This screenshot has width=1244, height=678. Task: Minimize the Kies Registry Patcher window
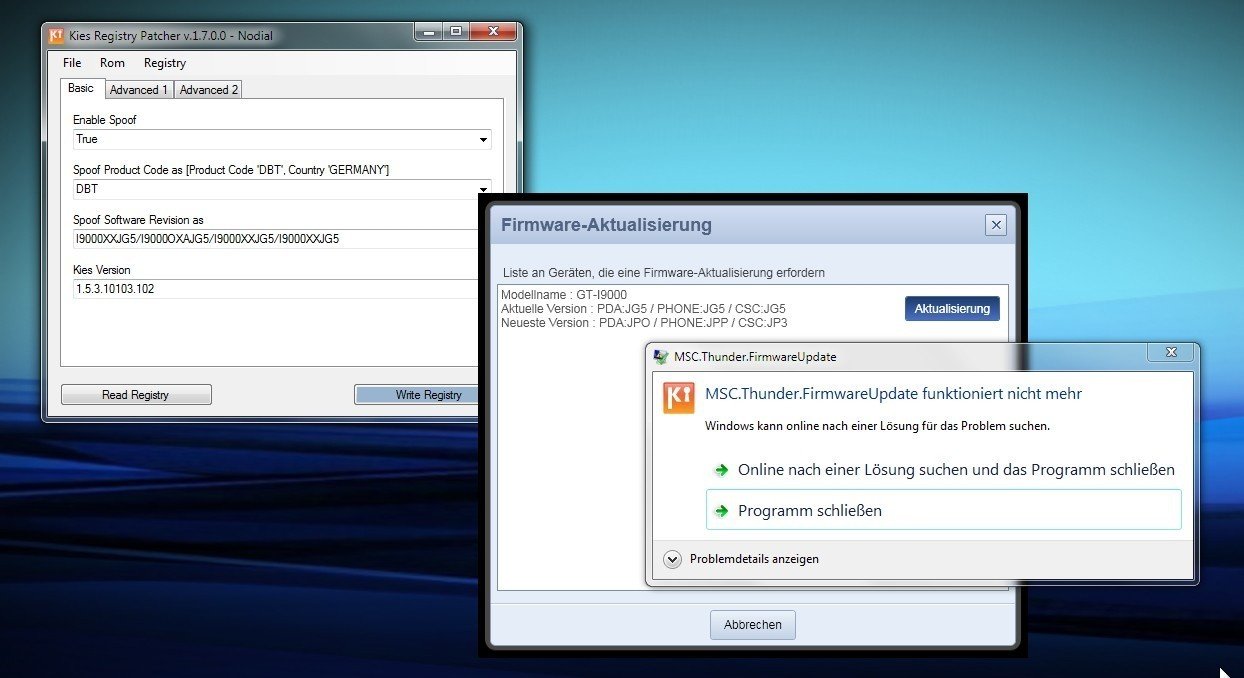[x=430, y=32]
